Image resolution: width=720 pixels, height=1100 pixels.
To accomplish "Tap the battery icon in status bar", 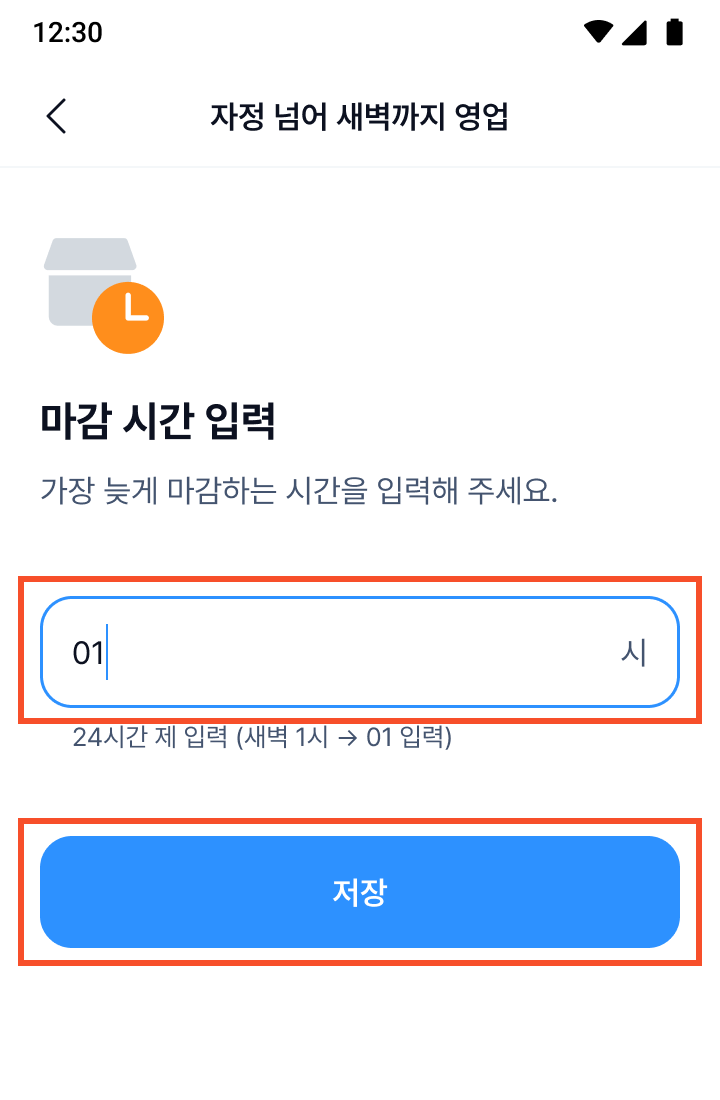I will [x=675, y=32].
